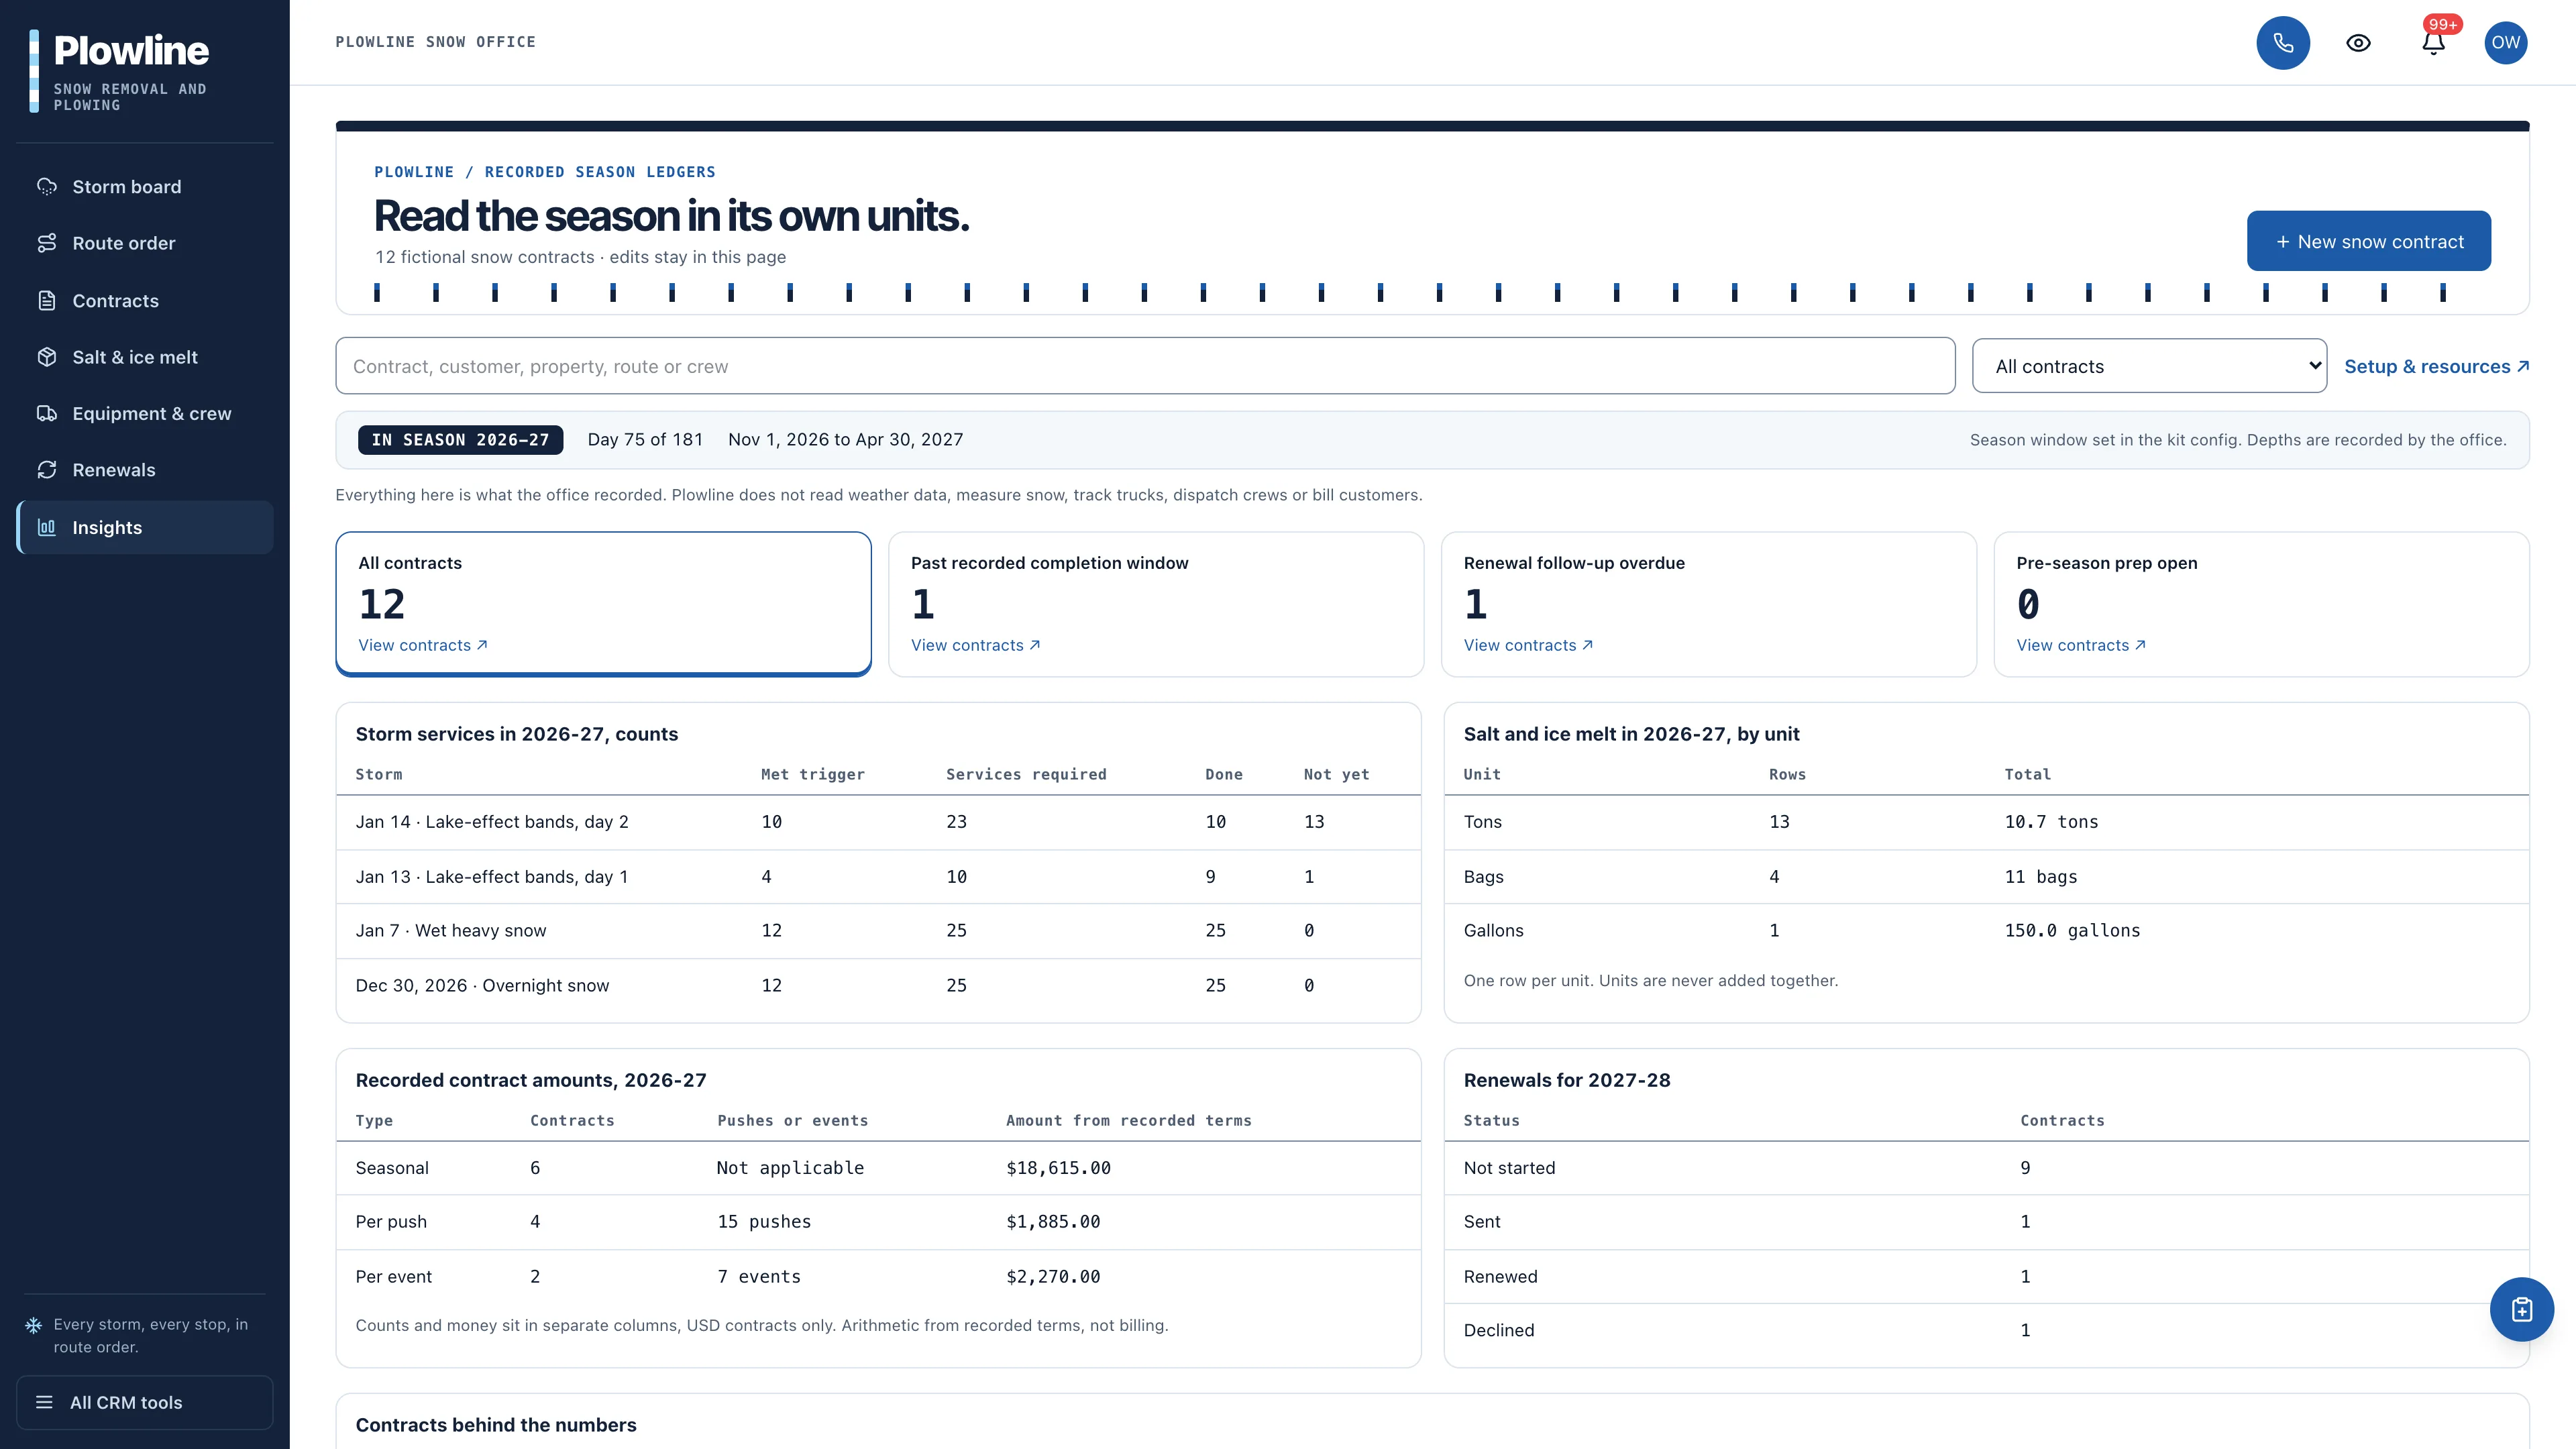Click the 'Renewed' renewal status row
Image resolution: width=2576 pixels, height=1449 pixels.
(x=1986, y=1277)
